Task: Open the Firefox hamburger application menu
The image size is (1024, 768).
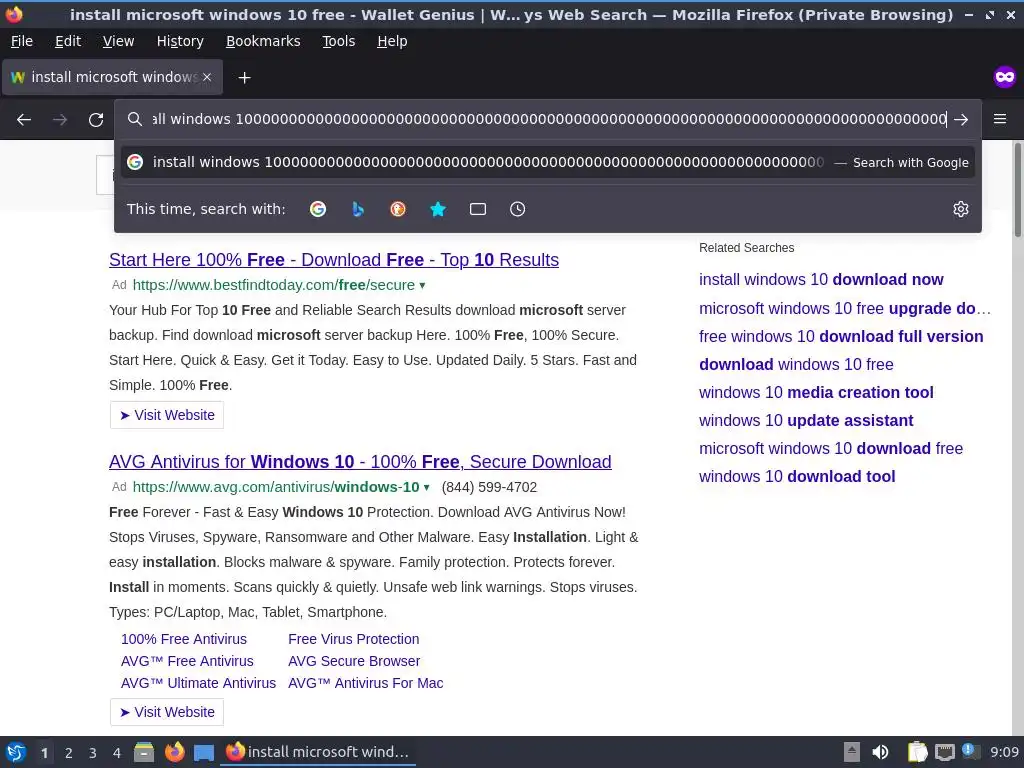Action: 1000,119
